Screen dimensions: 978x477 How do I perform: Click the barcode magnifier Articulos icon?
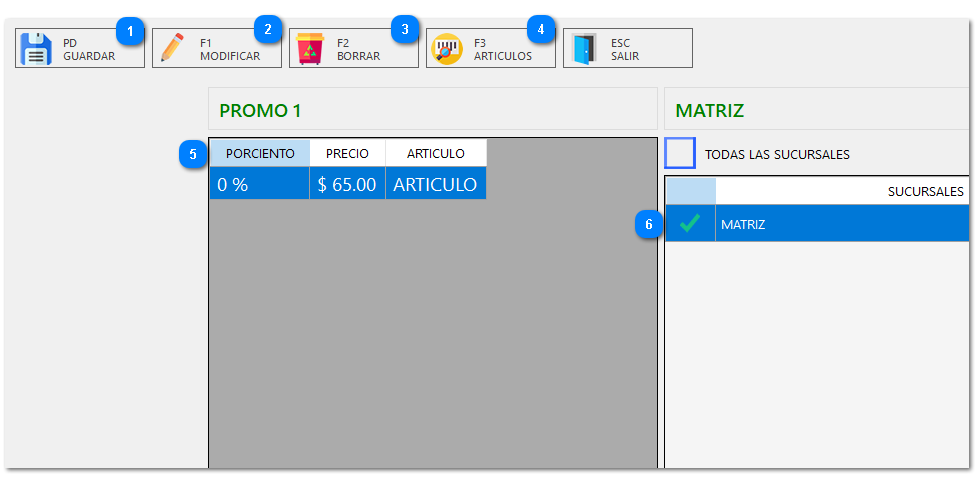447,49
